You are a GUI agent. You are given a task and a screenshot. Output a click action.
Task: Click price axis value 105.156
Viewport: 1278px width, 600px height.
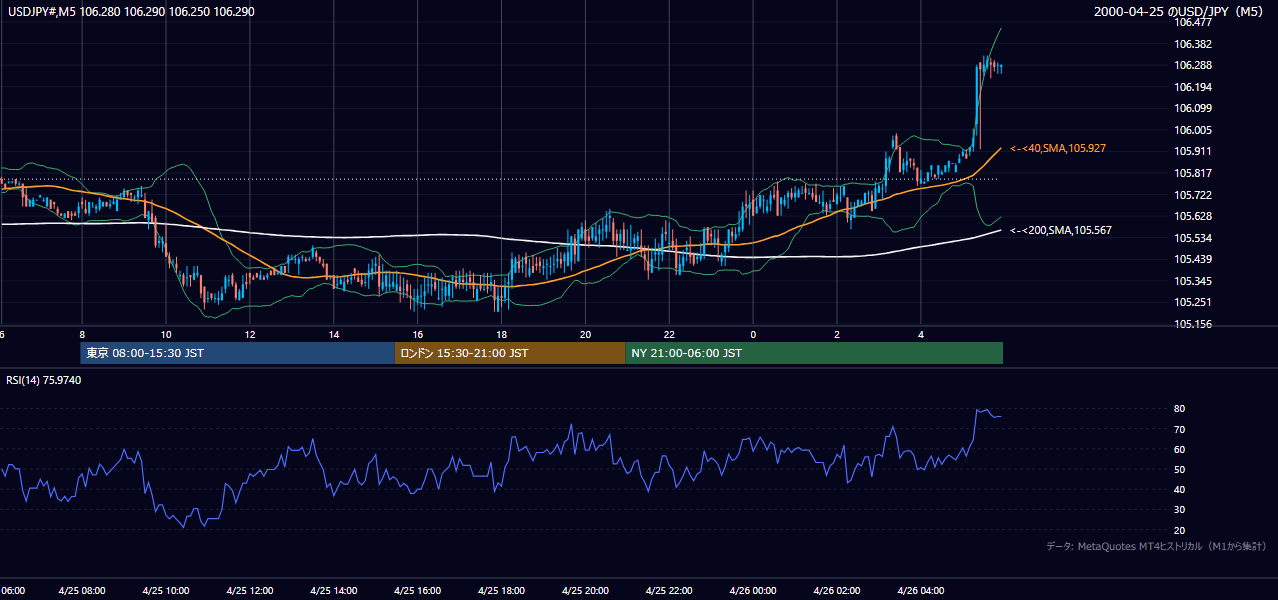click(1192, 324)
